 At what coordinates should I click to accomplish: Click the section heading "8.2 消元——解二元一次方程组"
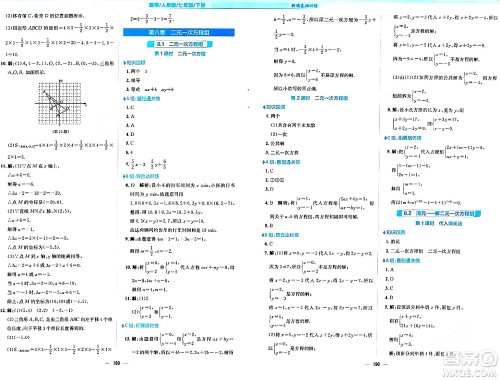[439, 213]
